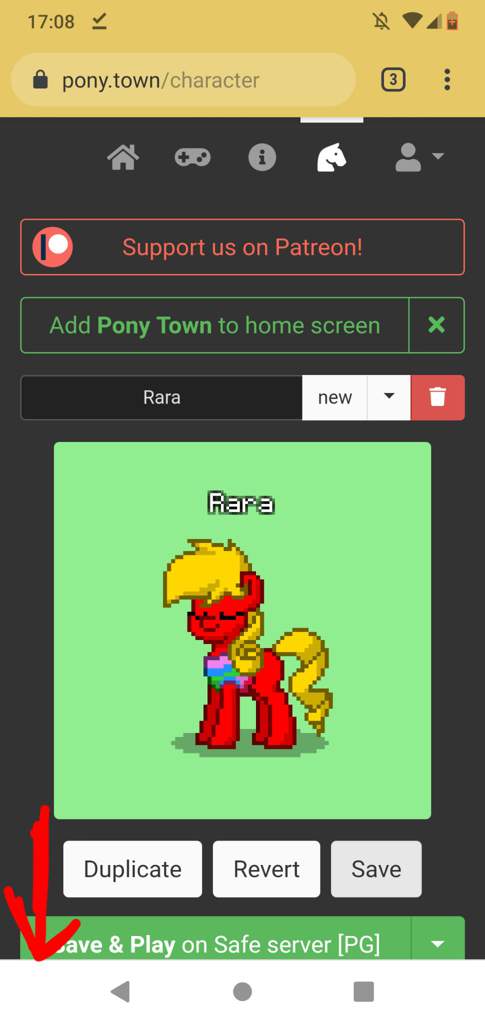
Task: Open Chrome three-dot menu
Action: coord(447,80)
